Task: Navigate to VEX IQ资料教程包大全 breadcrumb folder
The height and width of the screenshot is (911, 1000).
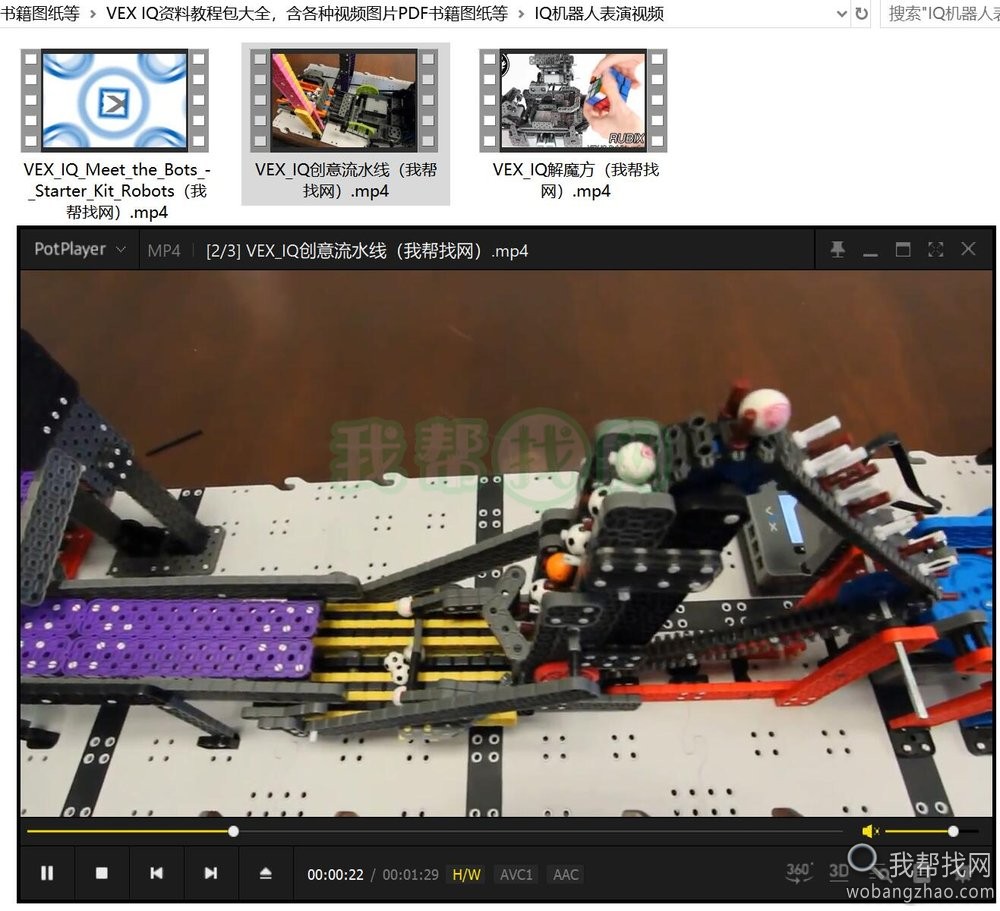Action: pos(307,13)
